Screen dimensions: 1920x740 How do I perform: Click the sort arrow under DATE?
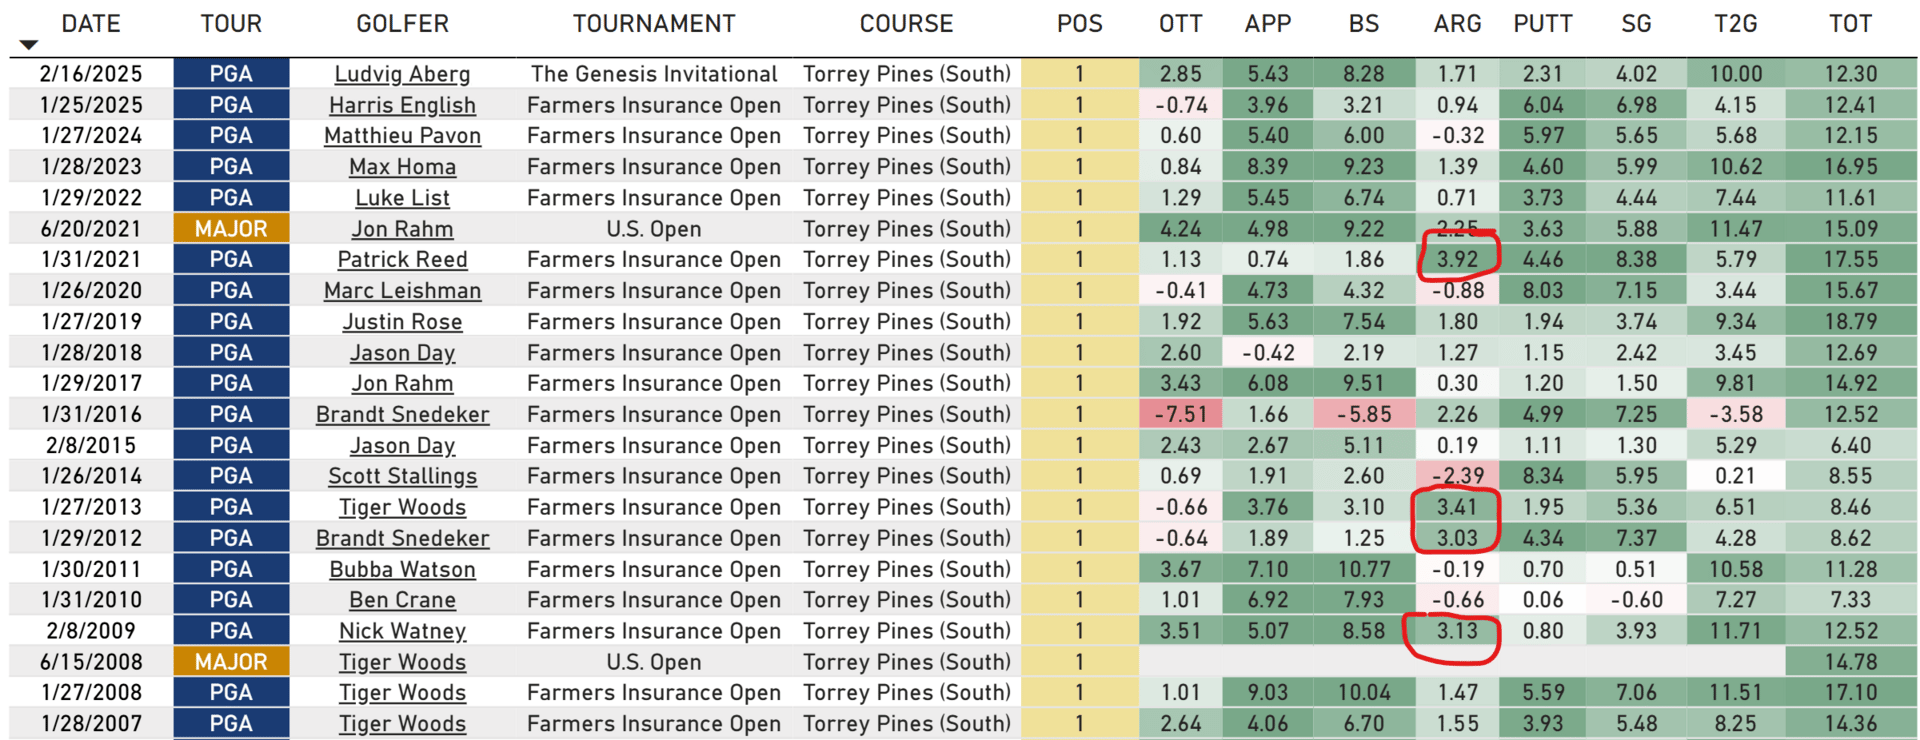(29, 45)
